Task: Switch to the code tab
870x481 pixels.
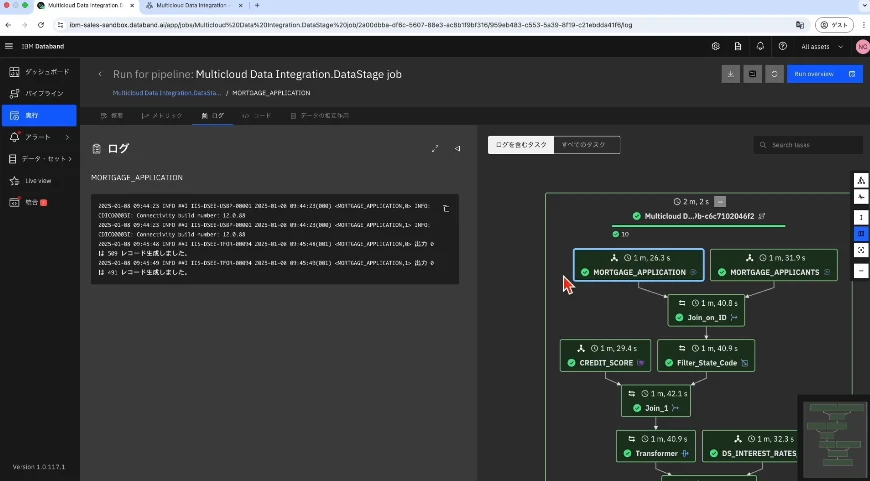Action: pyautogui.click(x=256, y=115)
